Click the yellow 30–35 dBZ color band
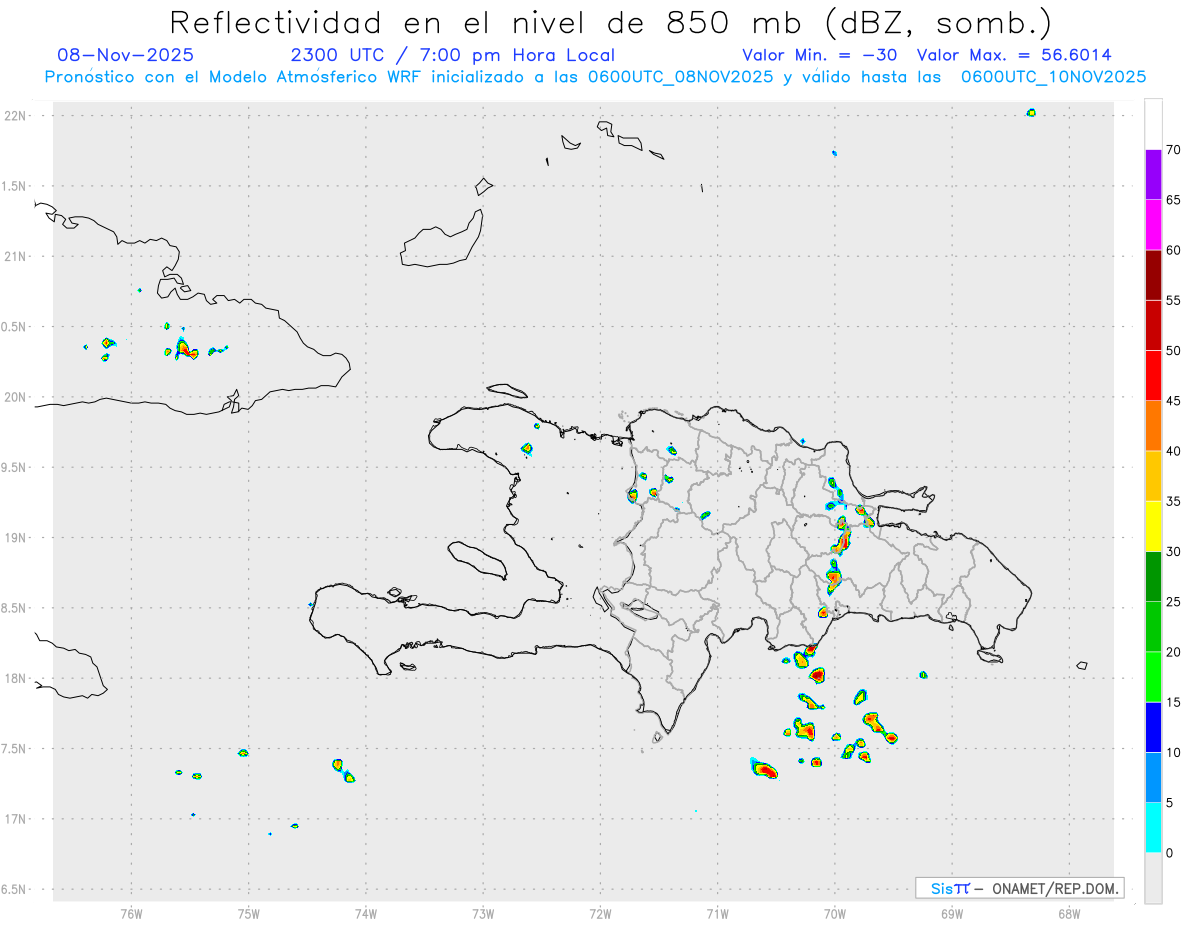 click(x=1153, y=526)
